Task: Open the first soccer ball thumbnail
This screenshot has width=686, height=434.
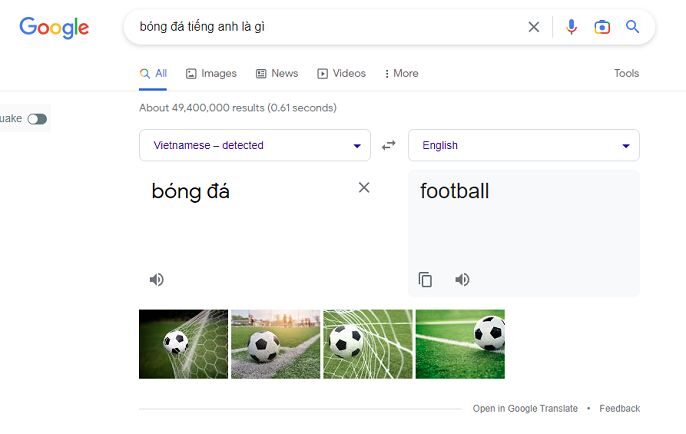Action: tap(183, 344)
